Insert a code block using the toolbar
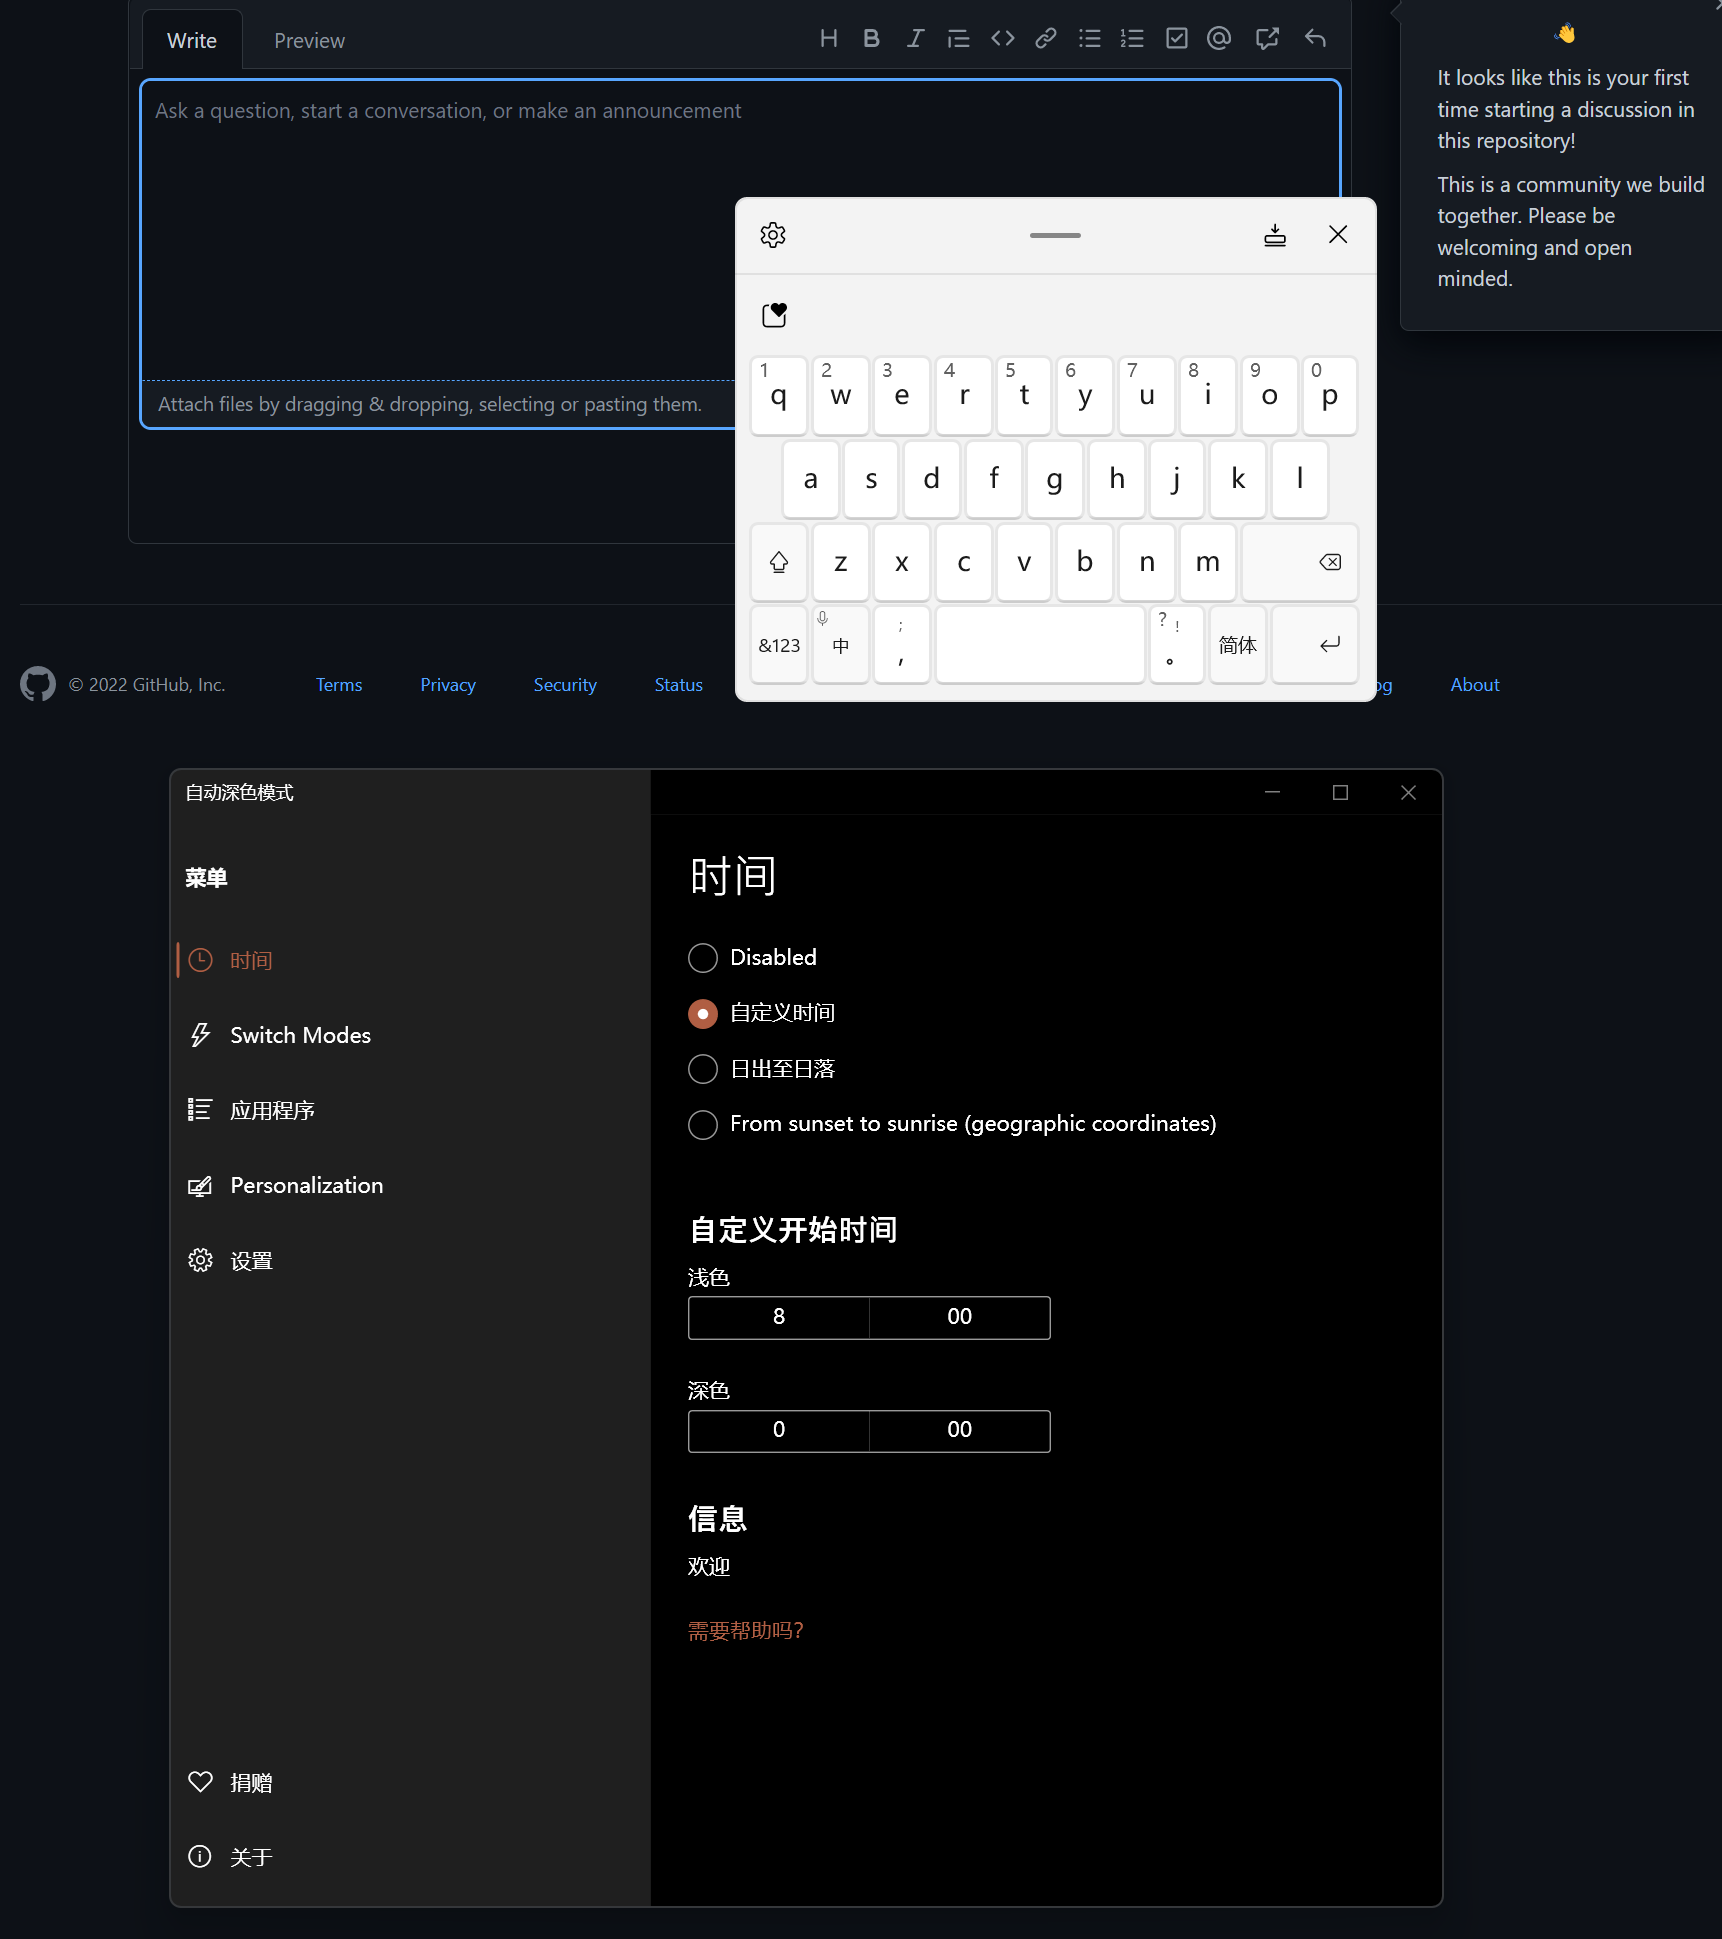The image size is (1722, 1939). coord(1002,38)
